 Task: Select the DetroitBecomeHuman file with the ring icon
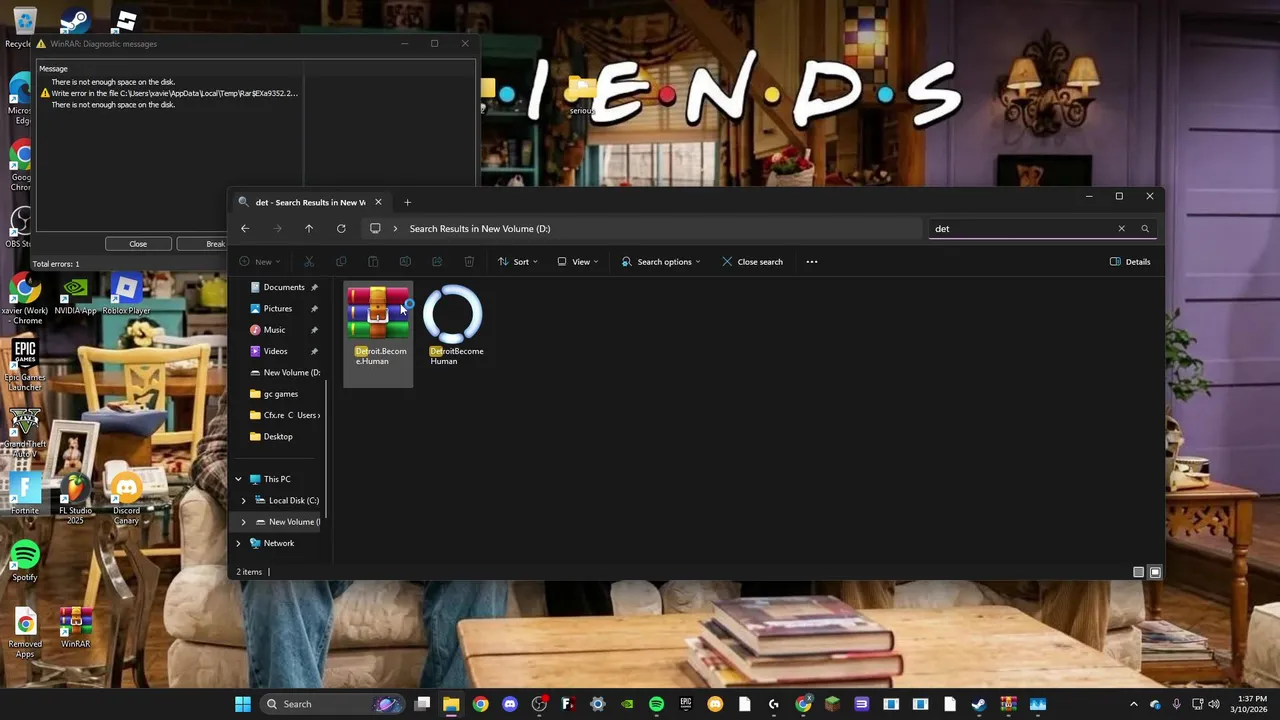tap(454, 326)
